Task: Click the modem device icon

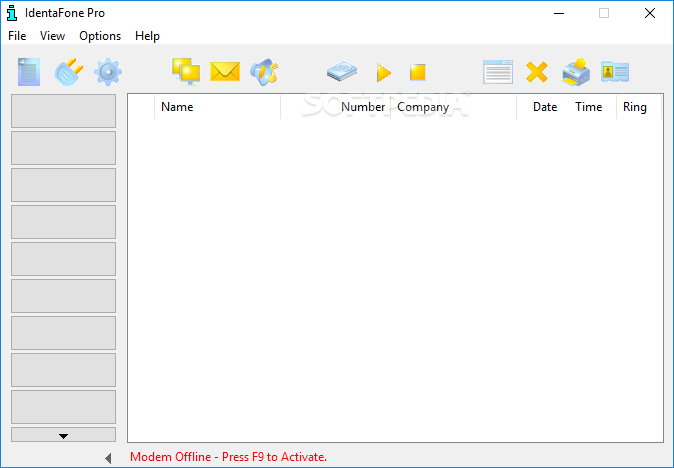Action: pyautogui.click(x=342, y=71)
